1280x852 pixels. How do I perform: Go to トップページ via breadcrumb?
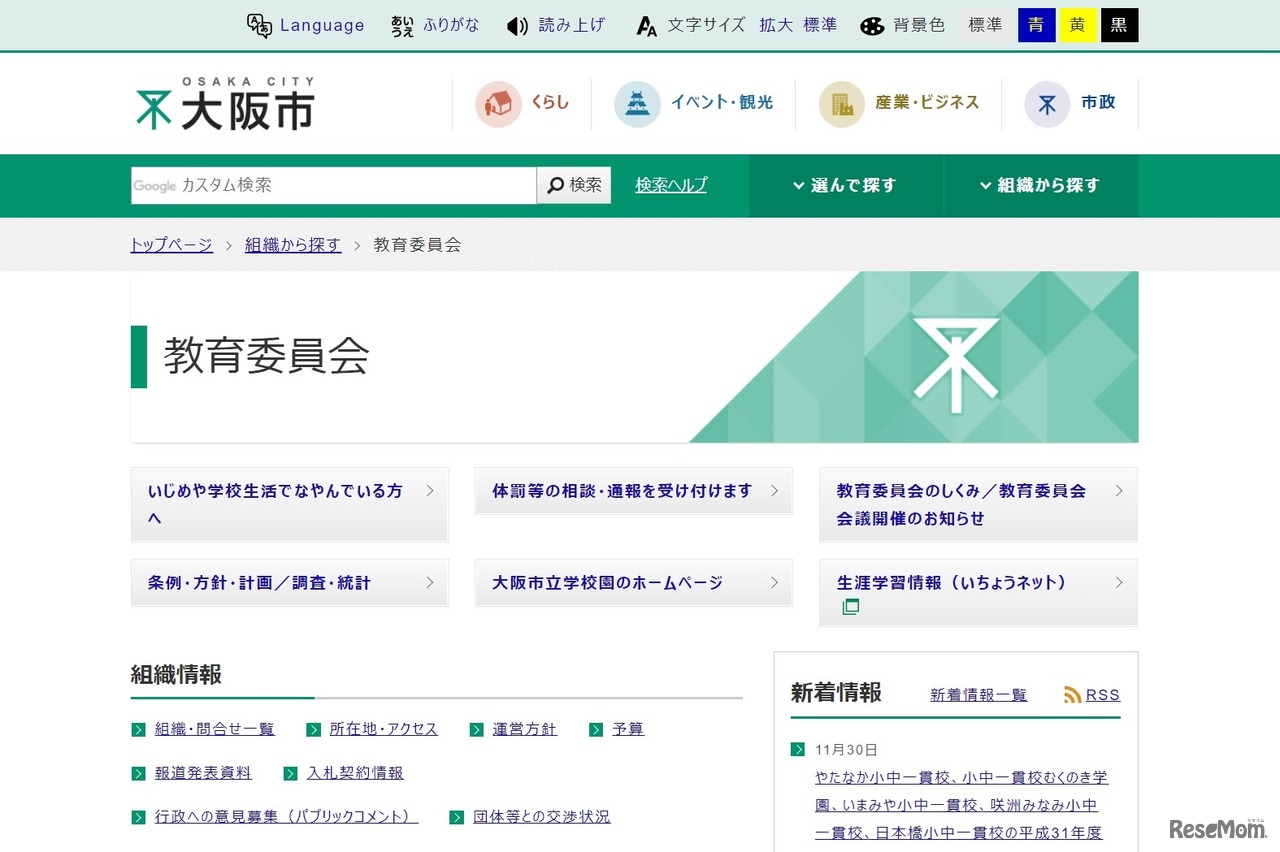[x=170, y=244]
